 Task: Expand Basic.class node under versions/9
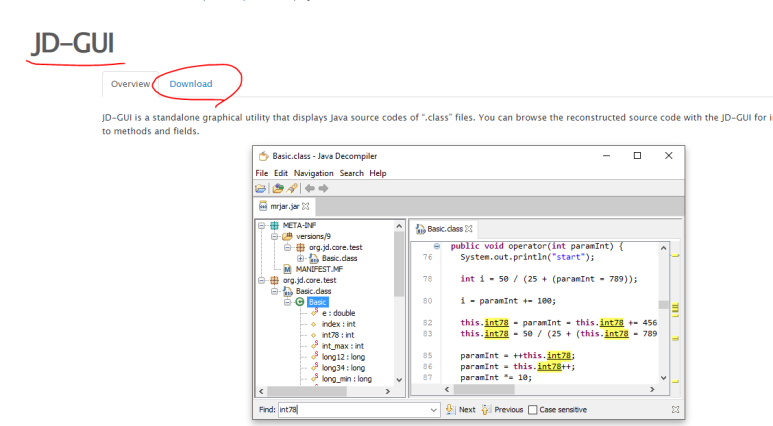[x=300, y=258]
